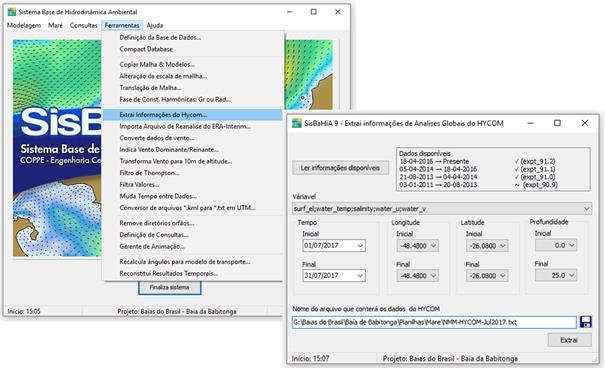Screen dimensions: 605x368
Task: Open the Profundidade Final dropdown
Action: click(x=572, y=275)
